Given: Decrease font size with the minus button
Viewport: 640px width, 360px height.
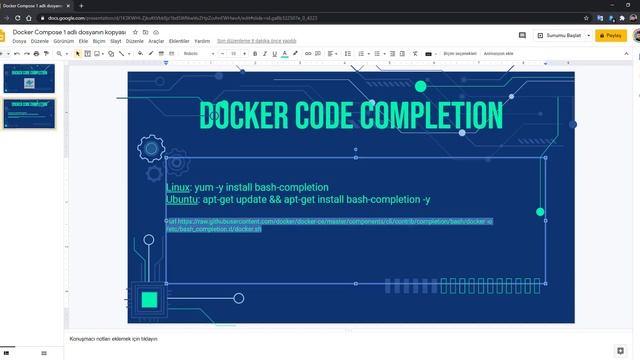Looking at the screenshot, I should click(x=222, y=53).
